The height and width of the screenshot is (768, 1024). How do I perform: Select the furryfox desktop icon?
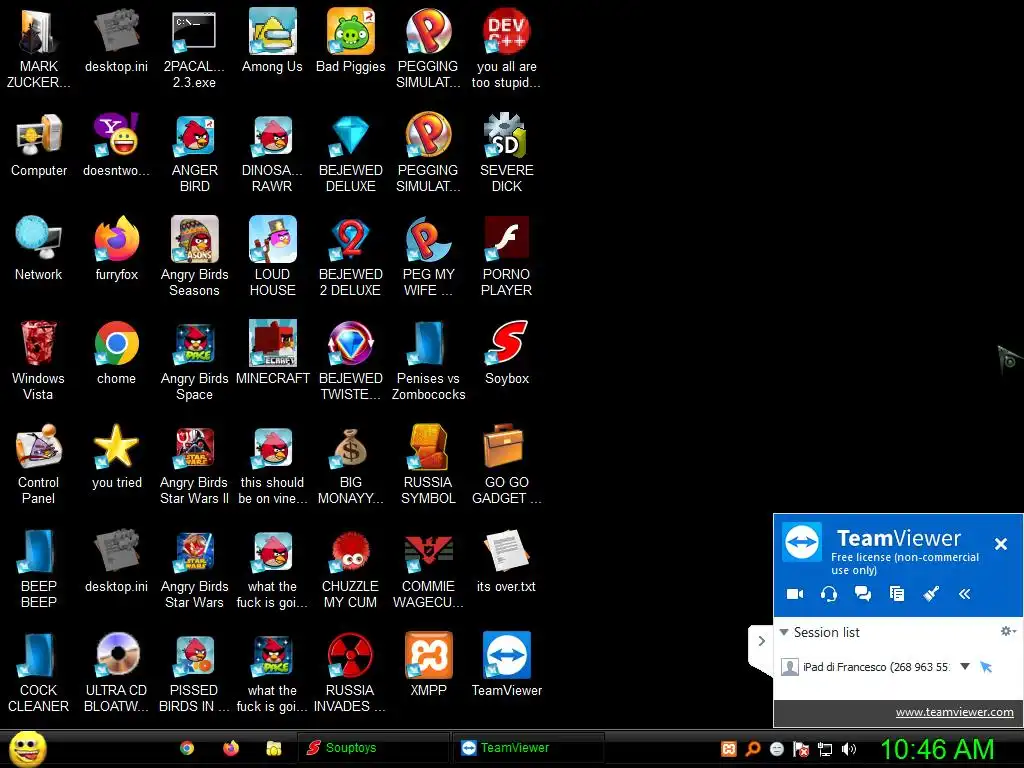pos(117,249)
